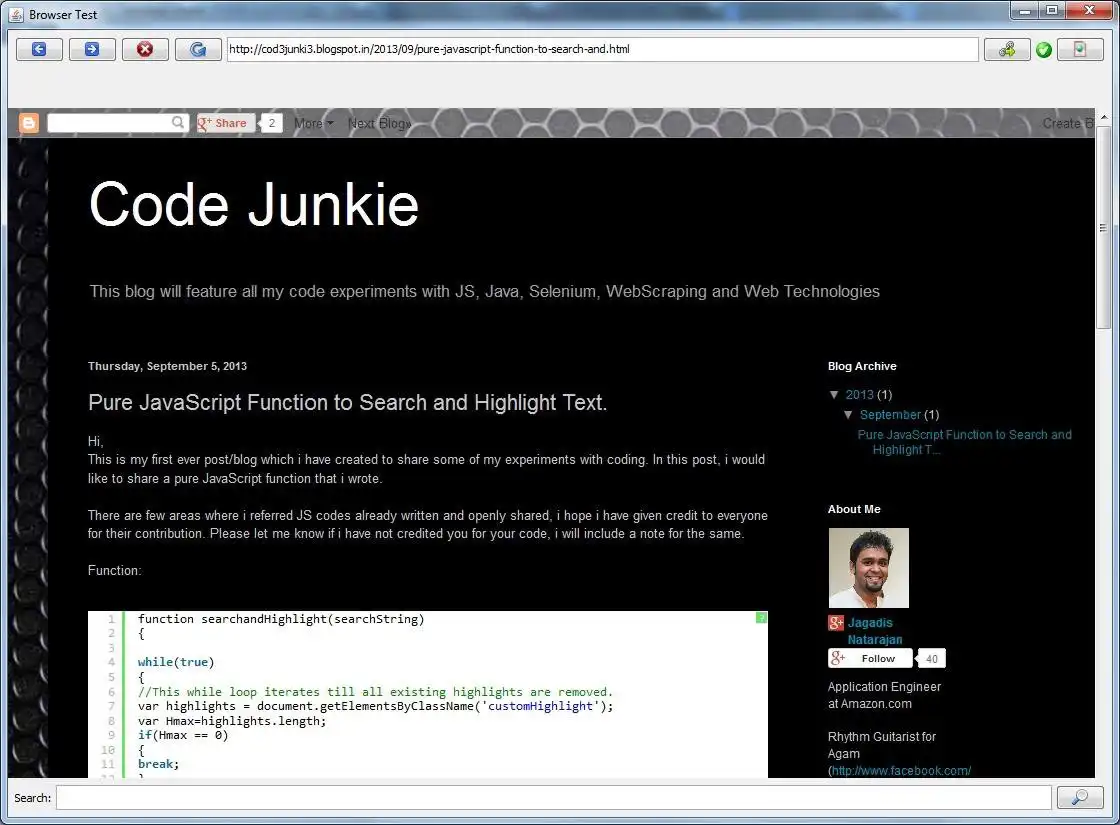
Task: Click the date Thursday, September 5, 2013
Action: pos(167,366)
